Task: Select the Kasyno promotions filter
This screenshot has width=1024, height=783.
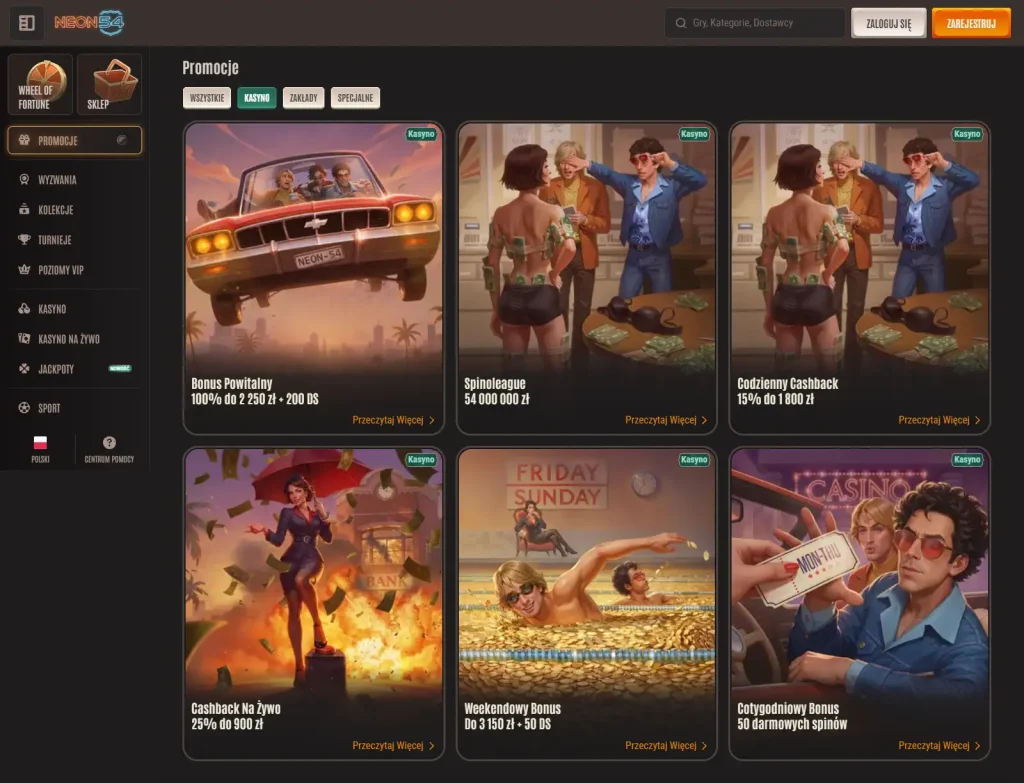Action: pos(257,98)
